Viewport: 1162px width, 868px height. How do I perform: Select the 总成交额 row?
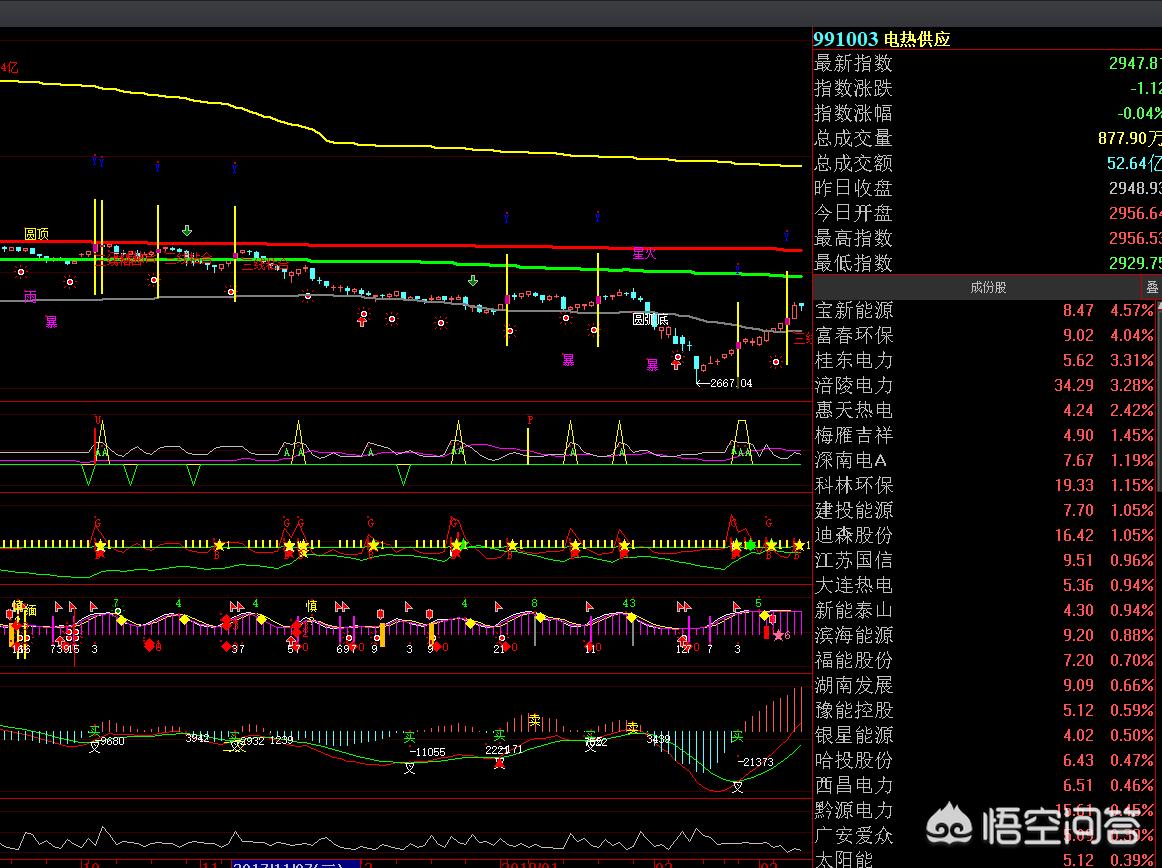[987, 164]
